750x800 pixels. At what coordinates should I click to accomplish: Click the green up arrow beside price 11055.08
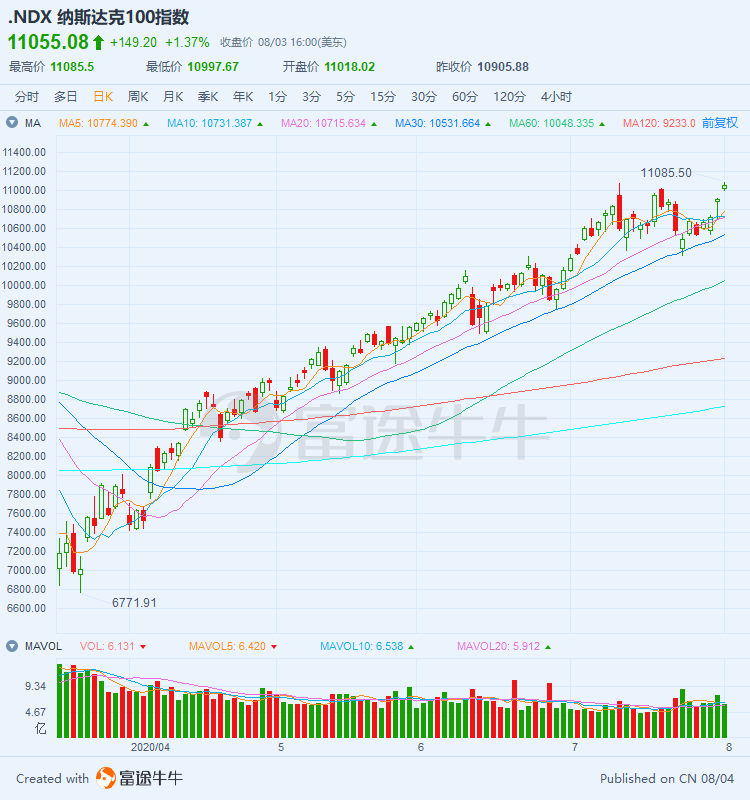point(98,42)
